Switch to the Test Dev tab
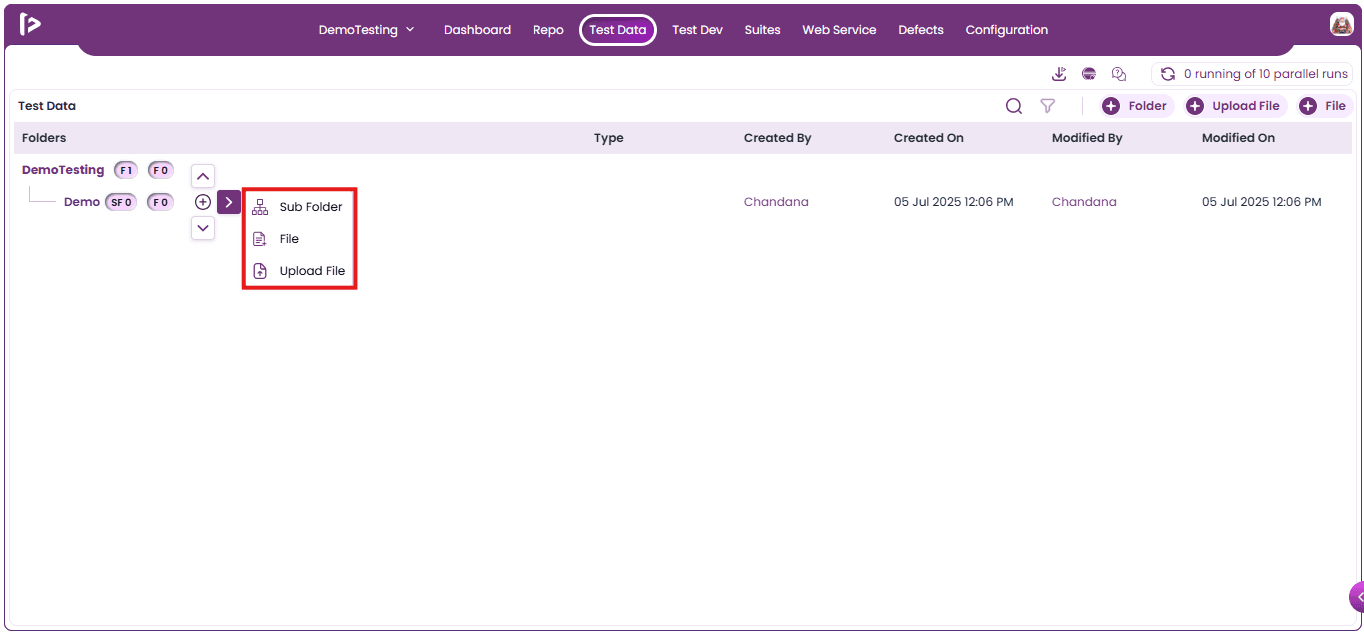The width and height of the screenshot is (1364, 632). [697, 30]
